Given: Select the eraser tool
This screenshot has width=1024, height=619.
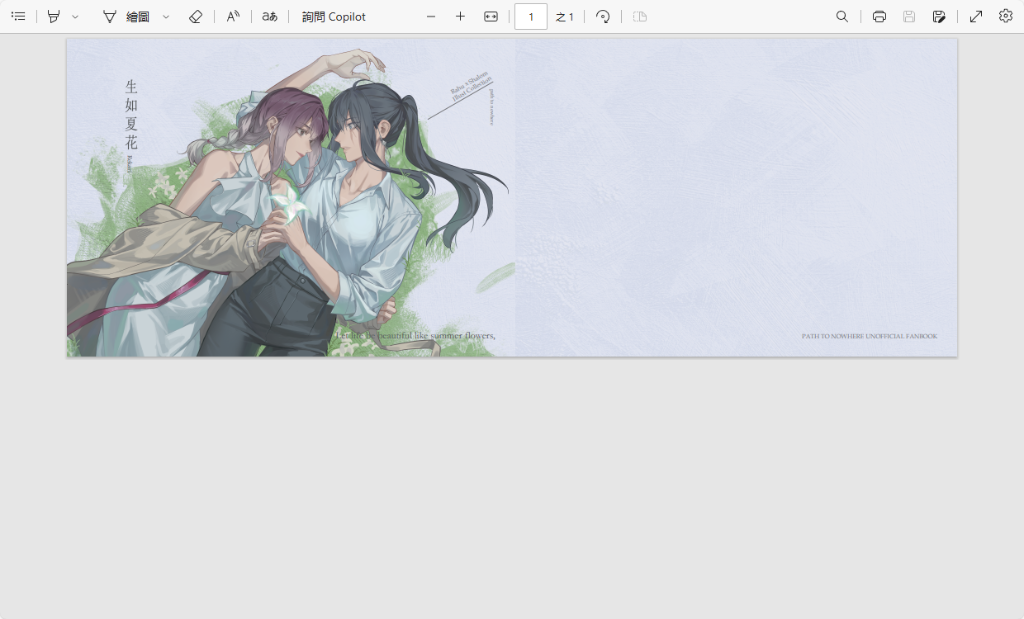Looking at the screenshot, I should [195, 16].
